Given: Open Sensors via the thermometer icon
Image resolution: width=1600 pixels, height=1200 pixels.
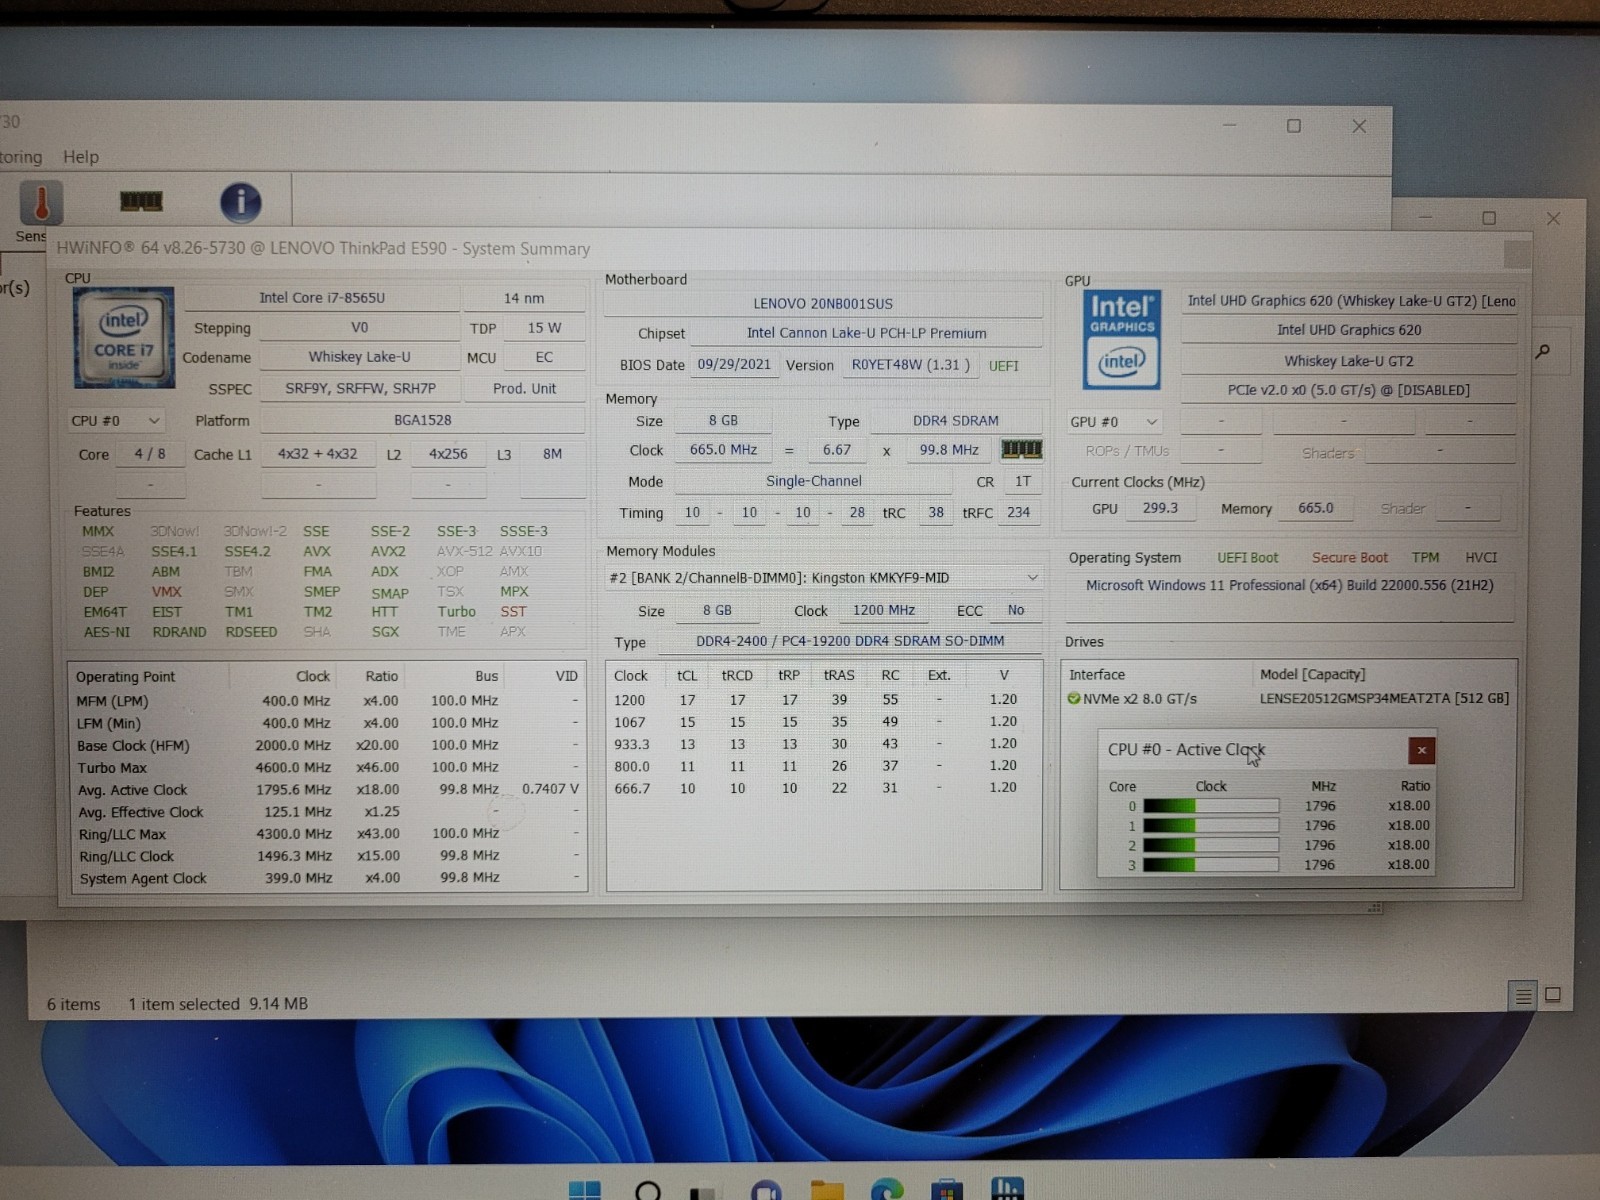Looking at the screenshot, I should (41, 203).
